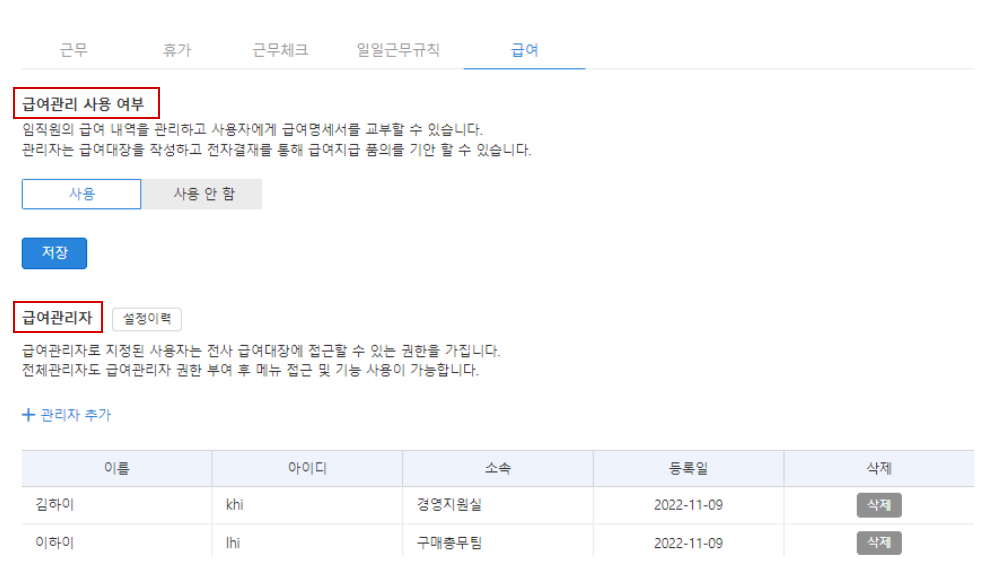
Task: Select the 근무체크 tab
Action: coord(280,50)
